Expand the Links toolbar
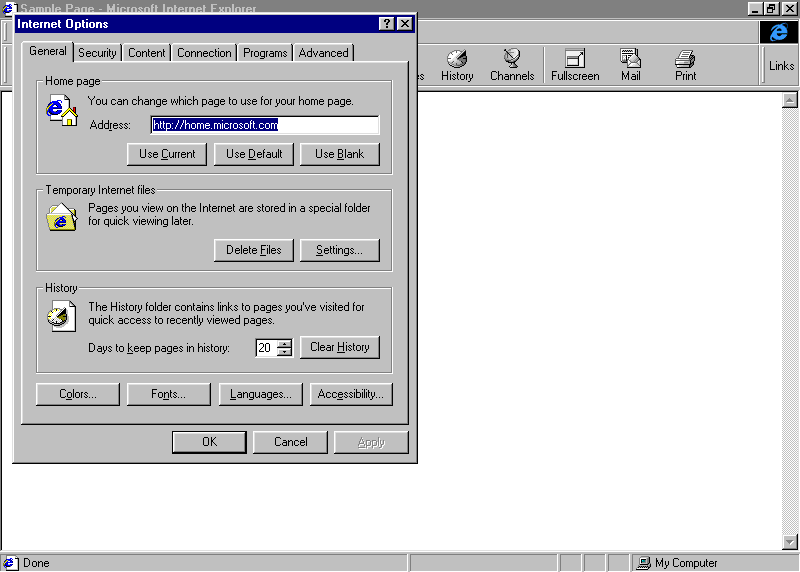 point(781,66)
